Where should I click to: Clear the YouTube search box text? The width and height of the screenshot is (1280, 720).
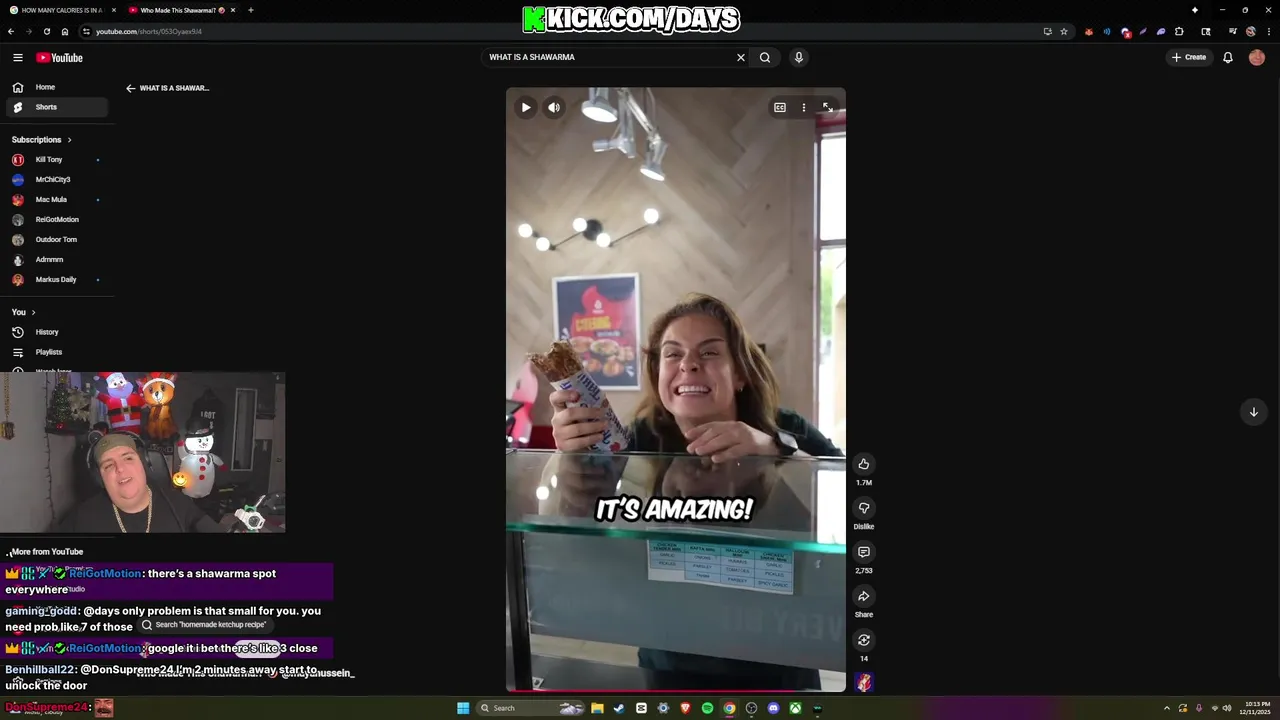741,57
